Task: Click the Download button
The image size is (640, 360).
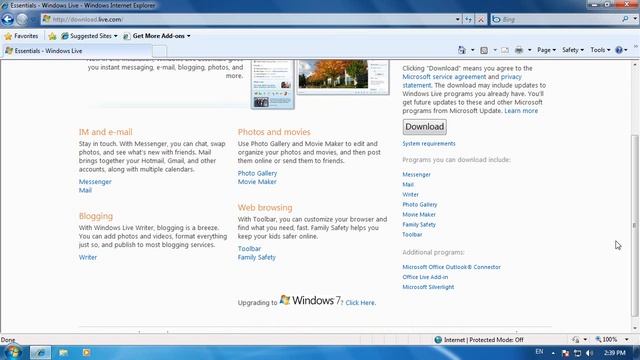Action: click(x=424, y=127)
